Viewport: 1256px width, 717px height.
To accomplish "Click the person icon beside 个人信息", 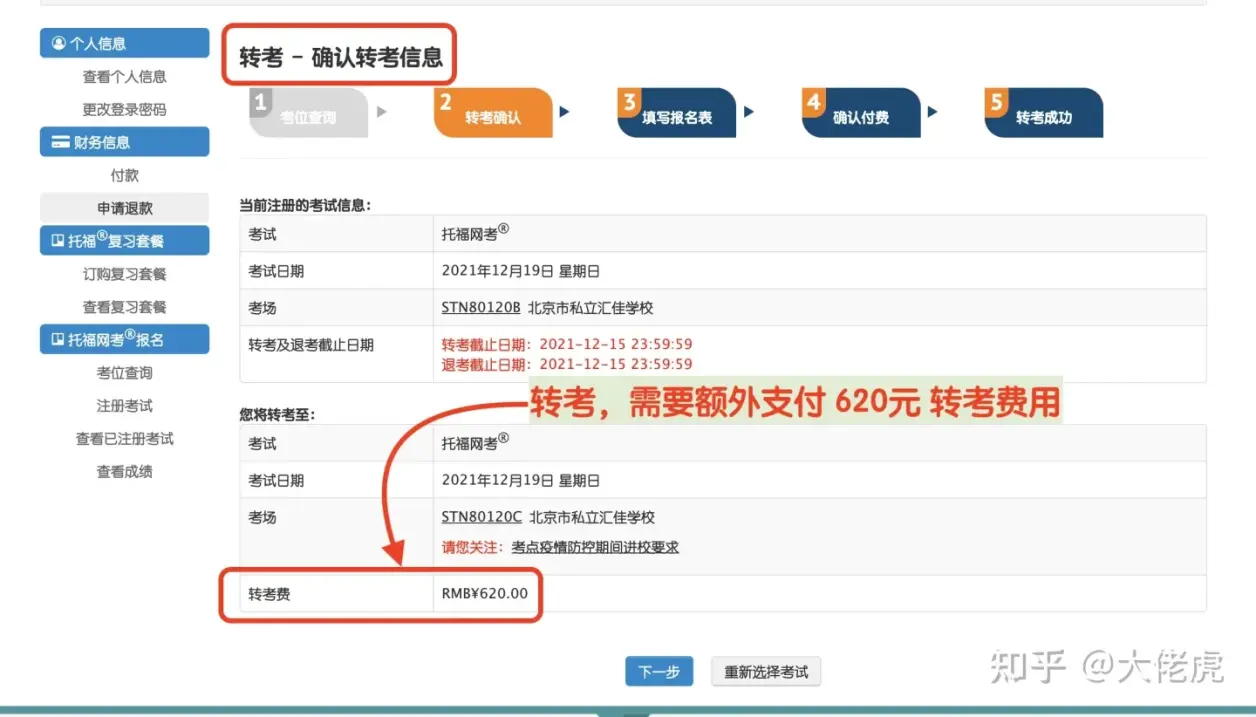I will pos(58,44).
